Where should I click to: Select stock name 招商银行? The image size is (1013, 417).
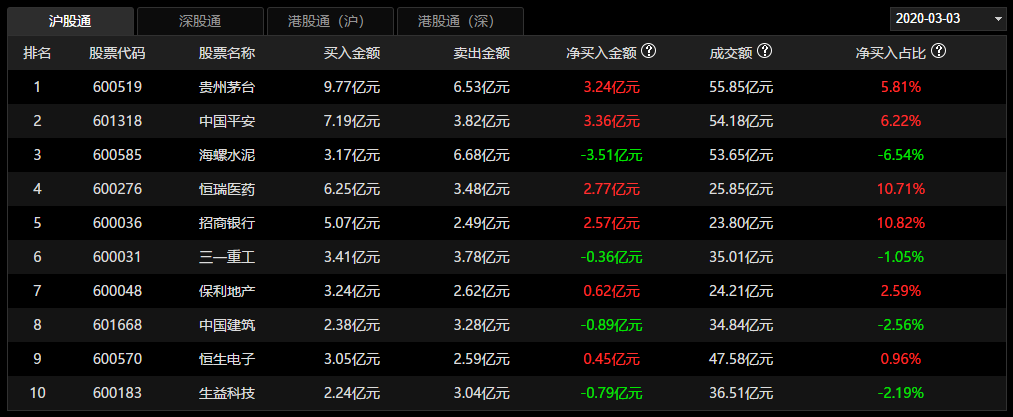tap(227, 223)
